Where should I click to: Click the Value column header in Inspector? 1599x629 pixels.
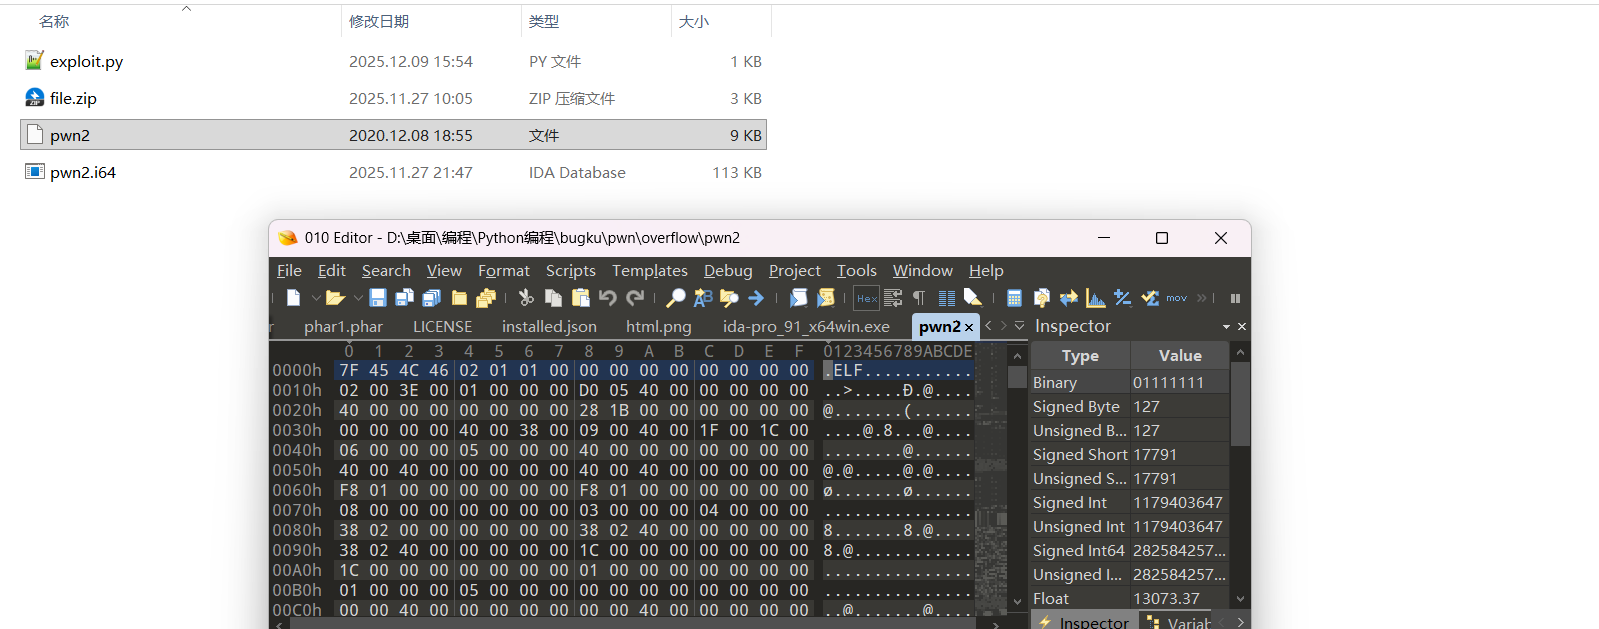1180,356
